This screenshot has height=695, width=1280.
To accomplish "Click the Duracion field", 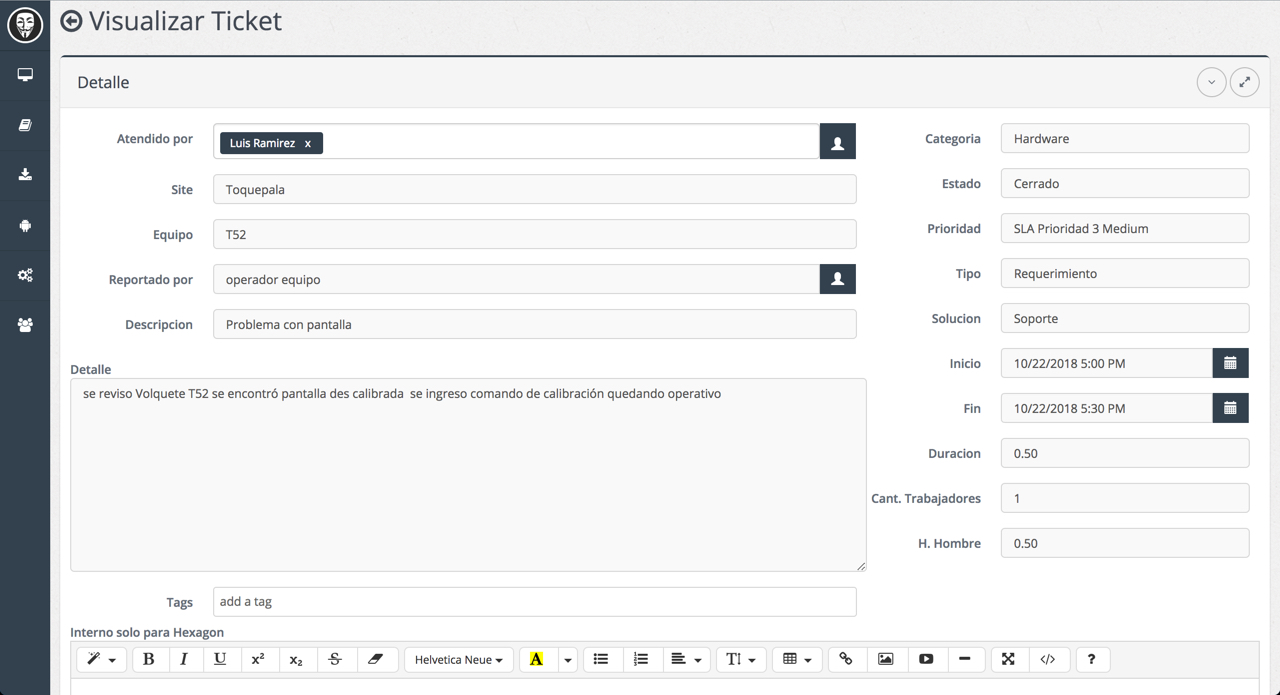I will [x=1125, y=453].
